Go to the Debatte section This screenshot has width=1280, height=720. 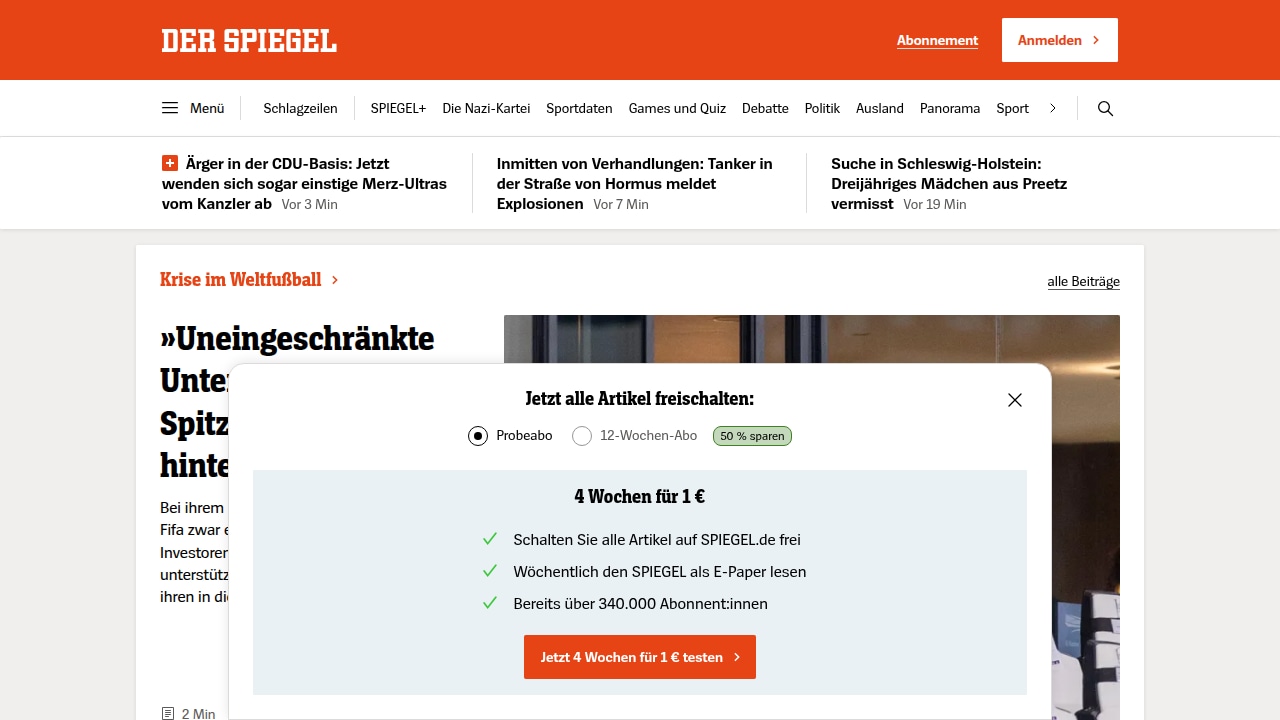click(x=765, y=108)
